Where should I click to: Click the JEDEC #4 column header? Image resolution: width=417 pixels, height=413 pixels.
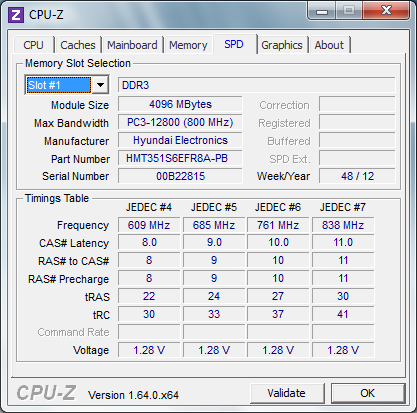(x=149, y=207)
